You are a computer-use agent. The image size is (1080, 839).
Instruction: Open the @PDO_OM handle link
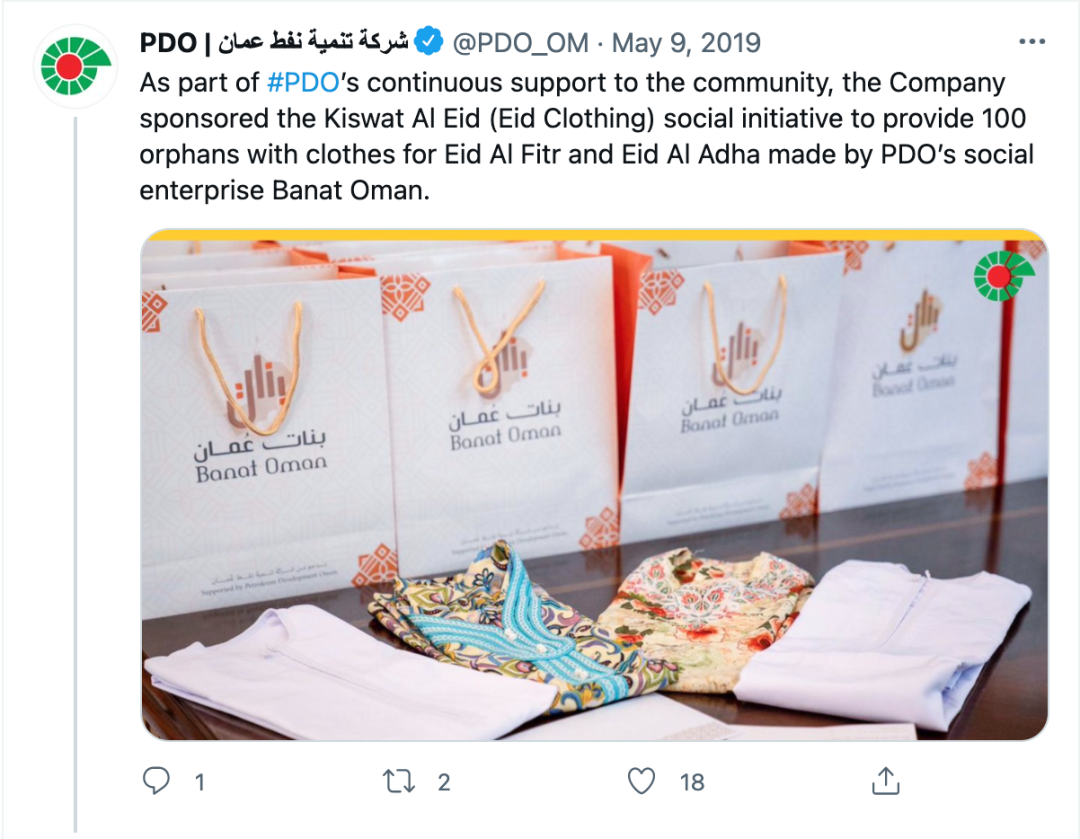520,43
